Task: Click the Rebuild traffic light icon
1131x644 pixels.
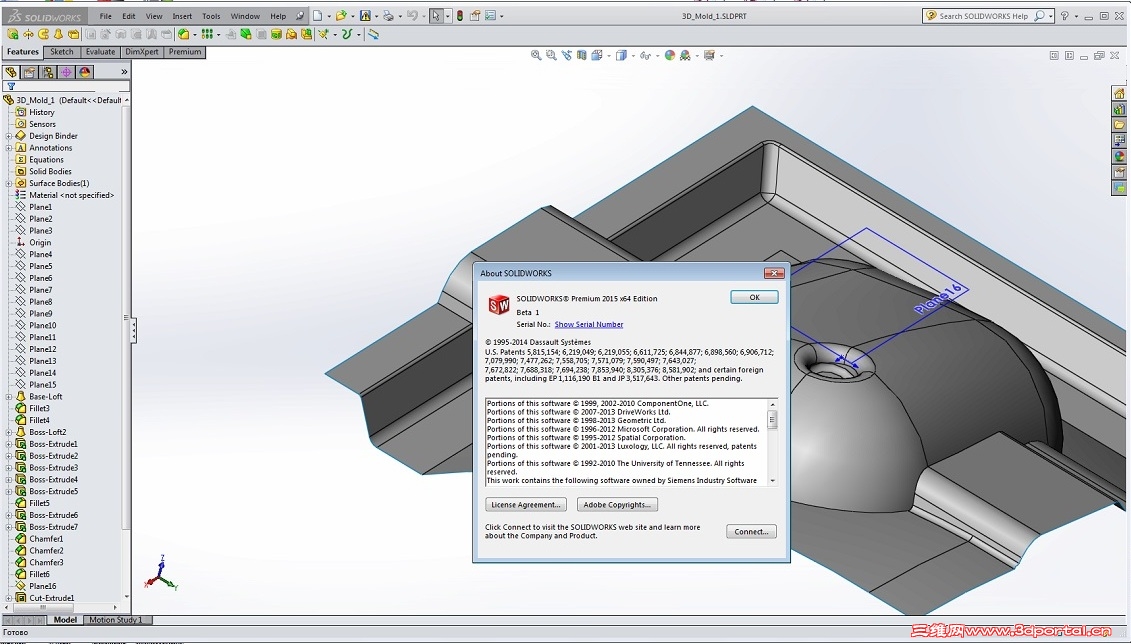Action: pos(459,16)
